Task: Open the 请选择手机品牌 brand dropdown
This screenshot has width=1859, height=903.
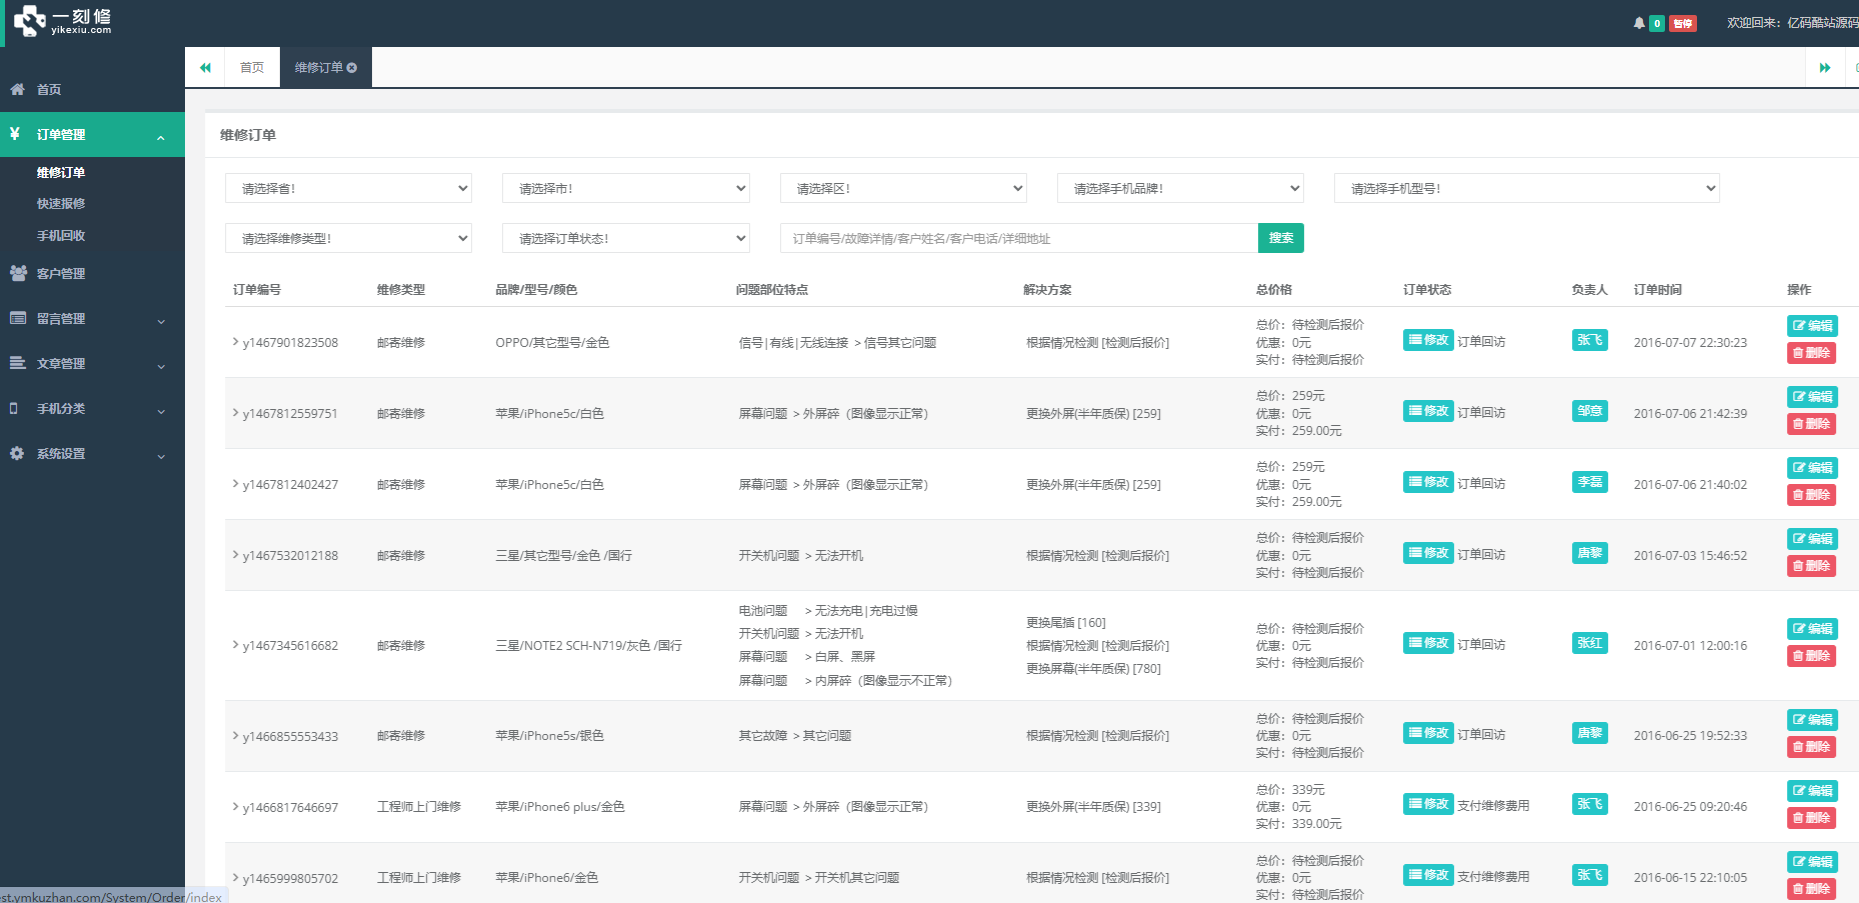Action: (x=1180, y=187)
